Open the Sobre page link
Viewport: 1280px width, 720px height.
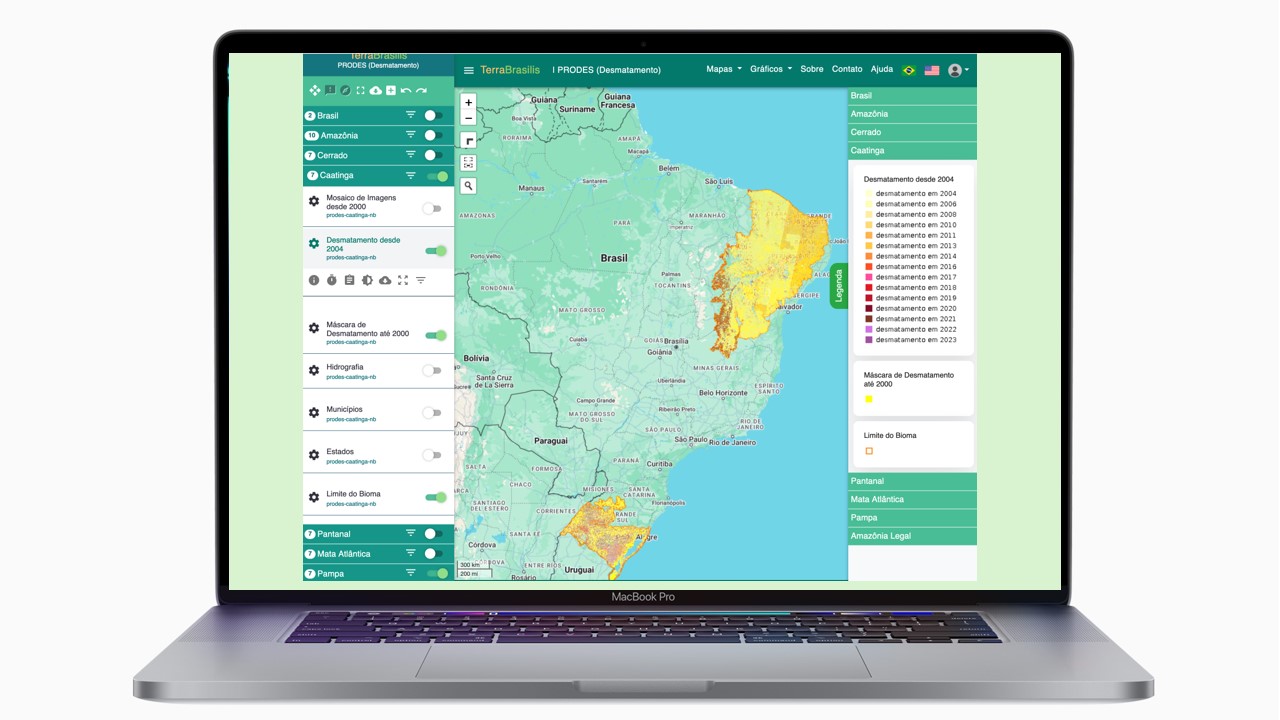pyautogui.click(x=812, y=70)
